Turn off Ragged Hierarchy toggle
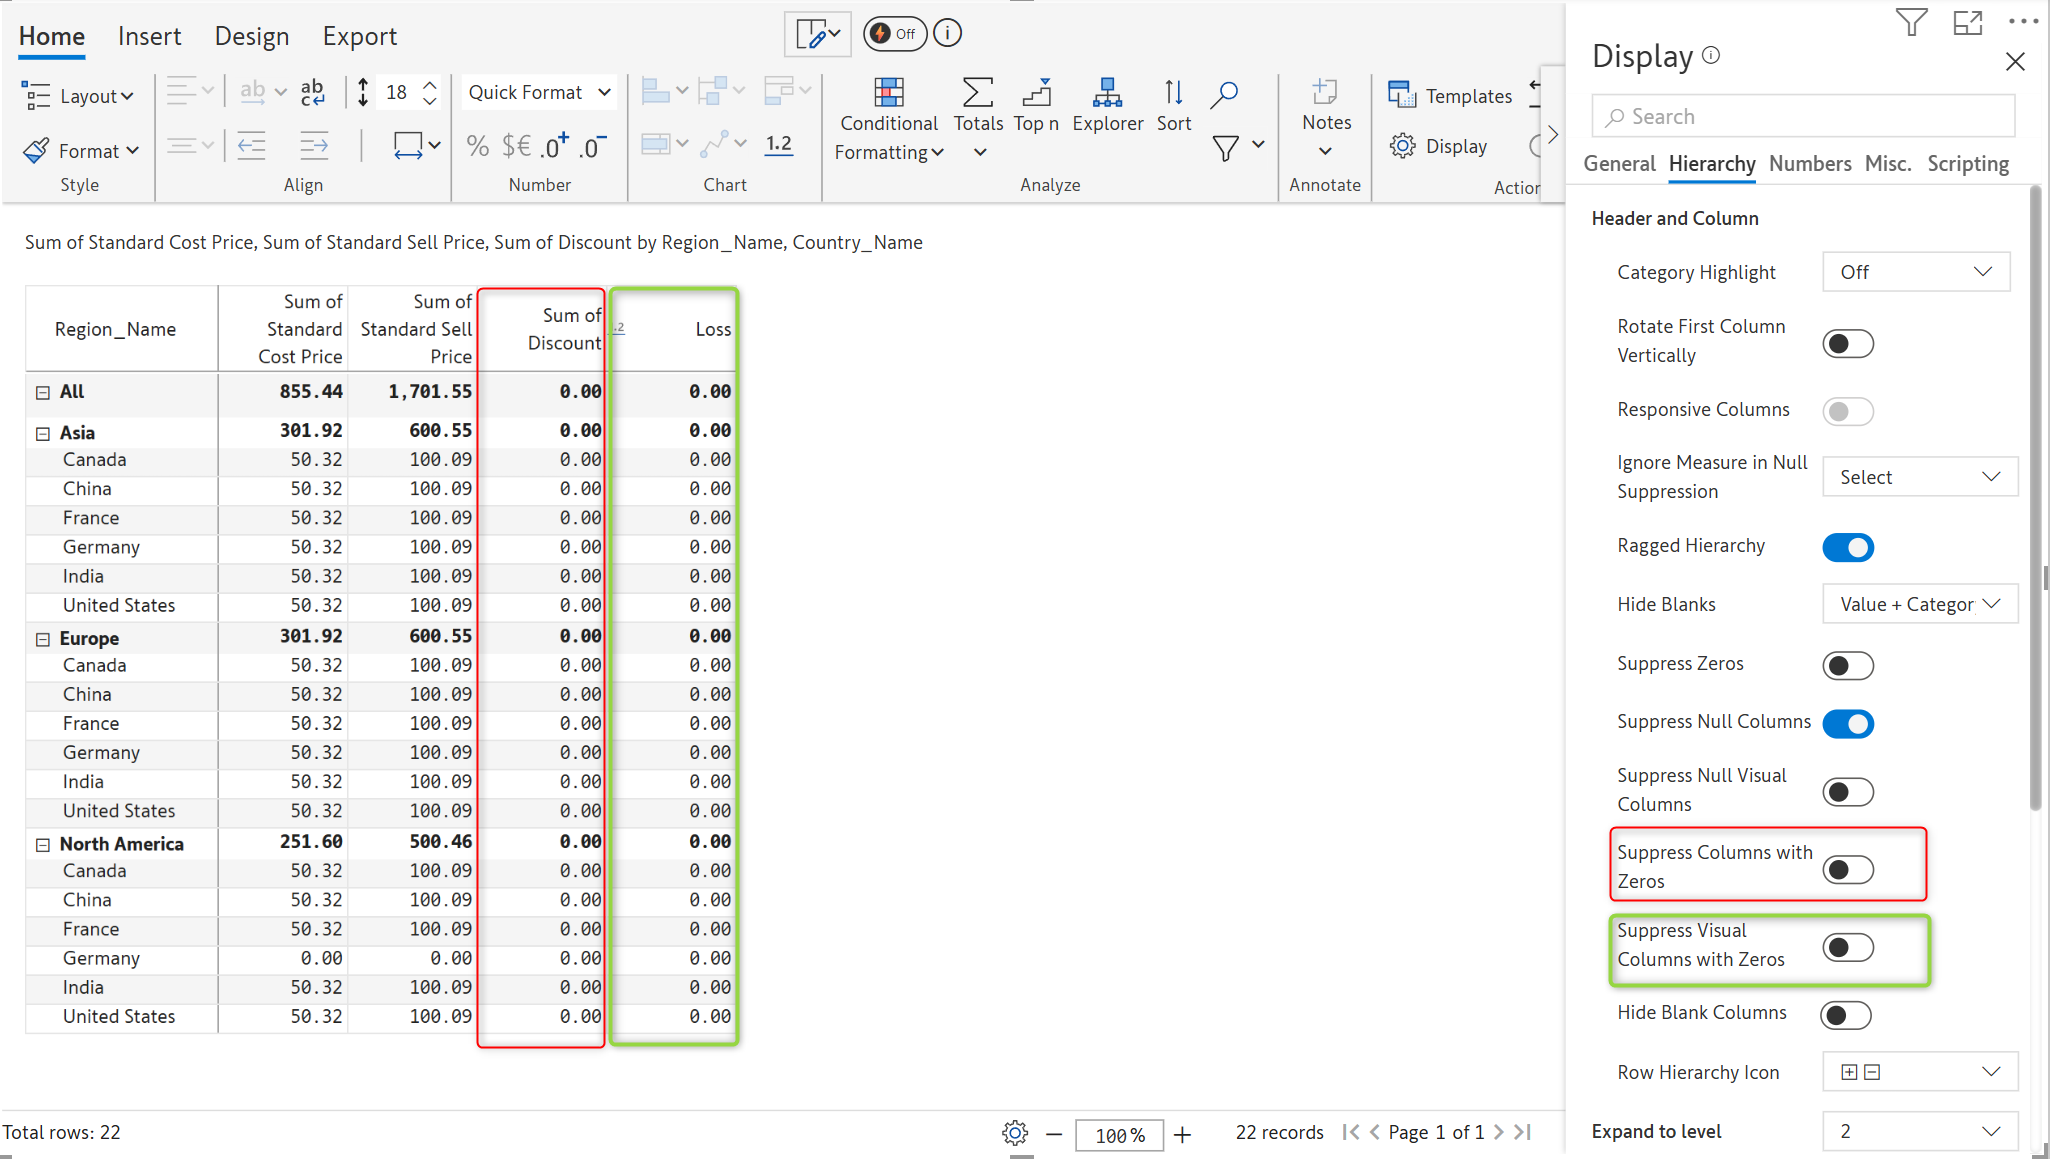The height and width of the screenshot is (1159, 2050). (1847, 547)
